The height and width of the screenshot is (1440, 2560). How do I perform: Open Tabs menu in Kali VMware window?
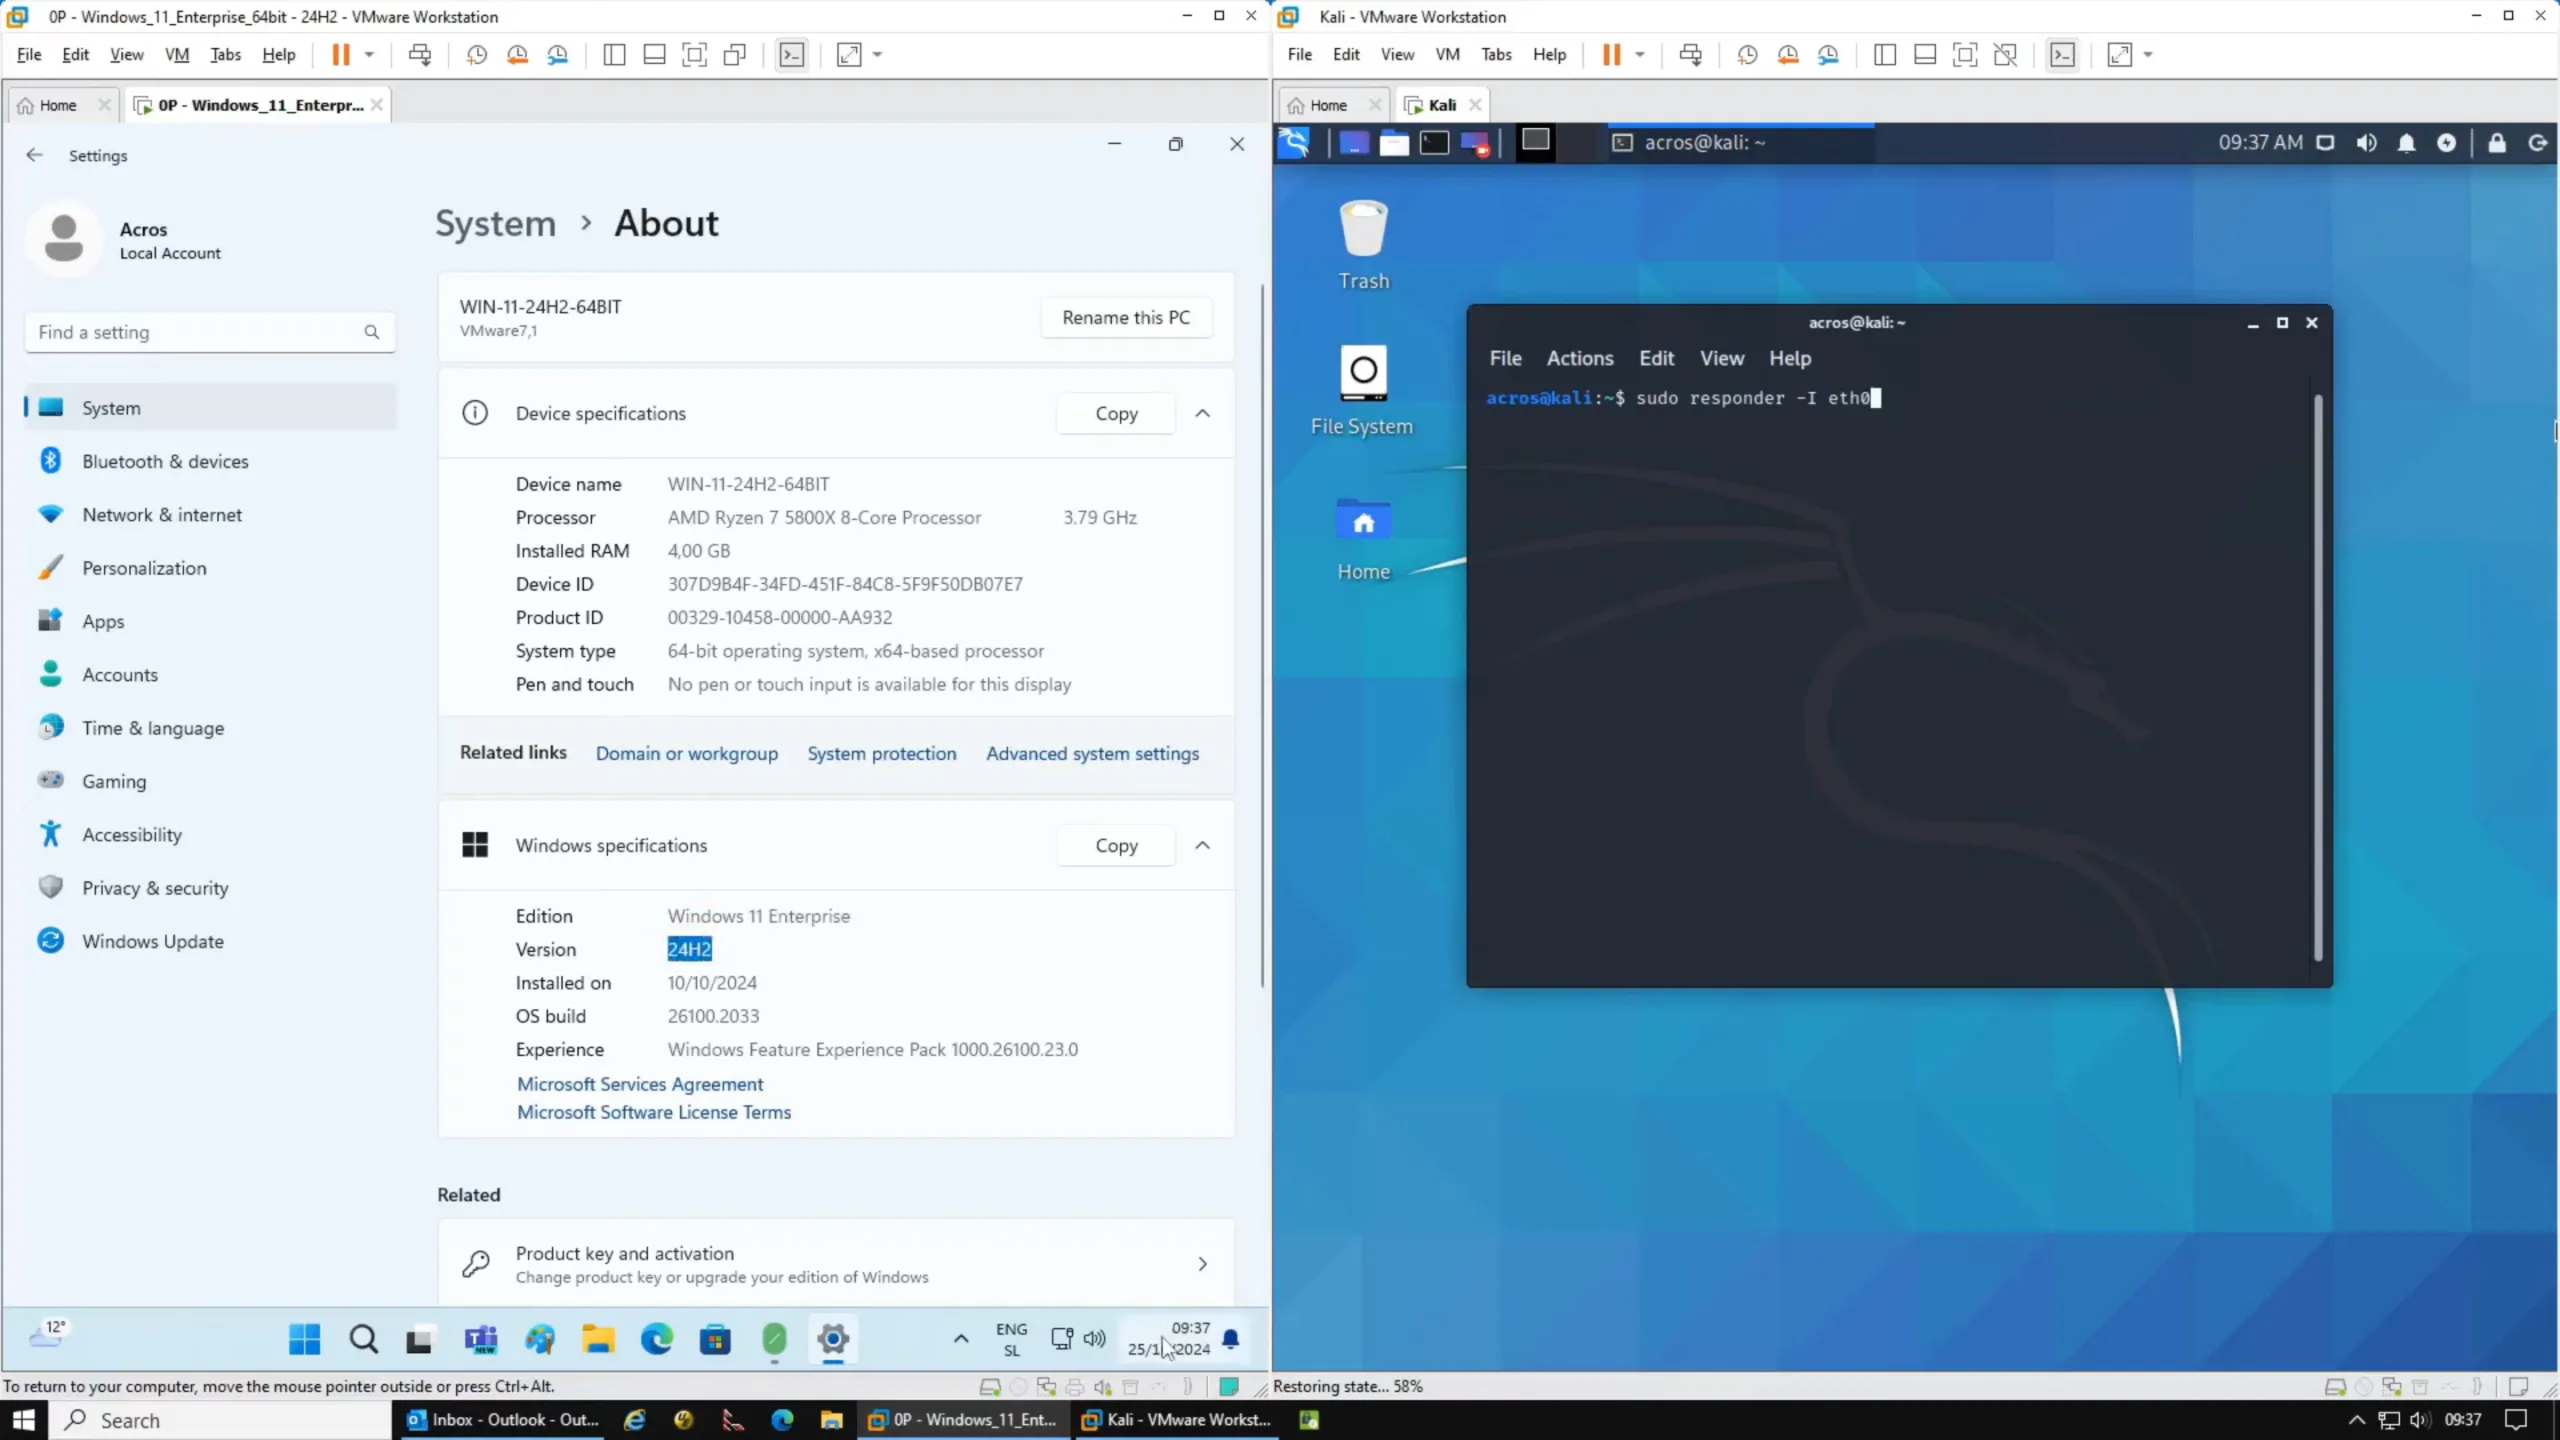point(1496,55)
